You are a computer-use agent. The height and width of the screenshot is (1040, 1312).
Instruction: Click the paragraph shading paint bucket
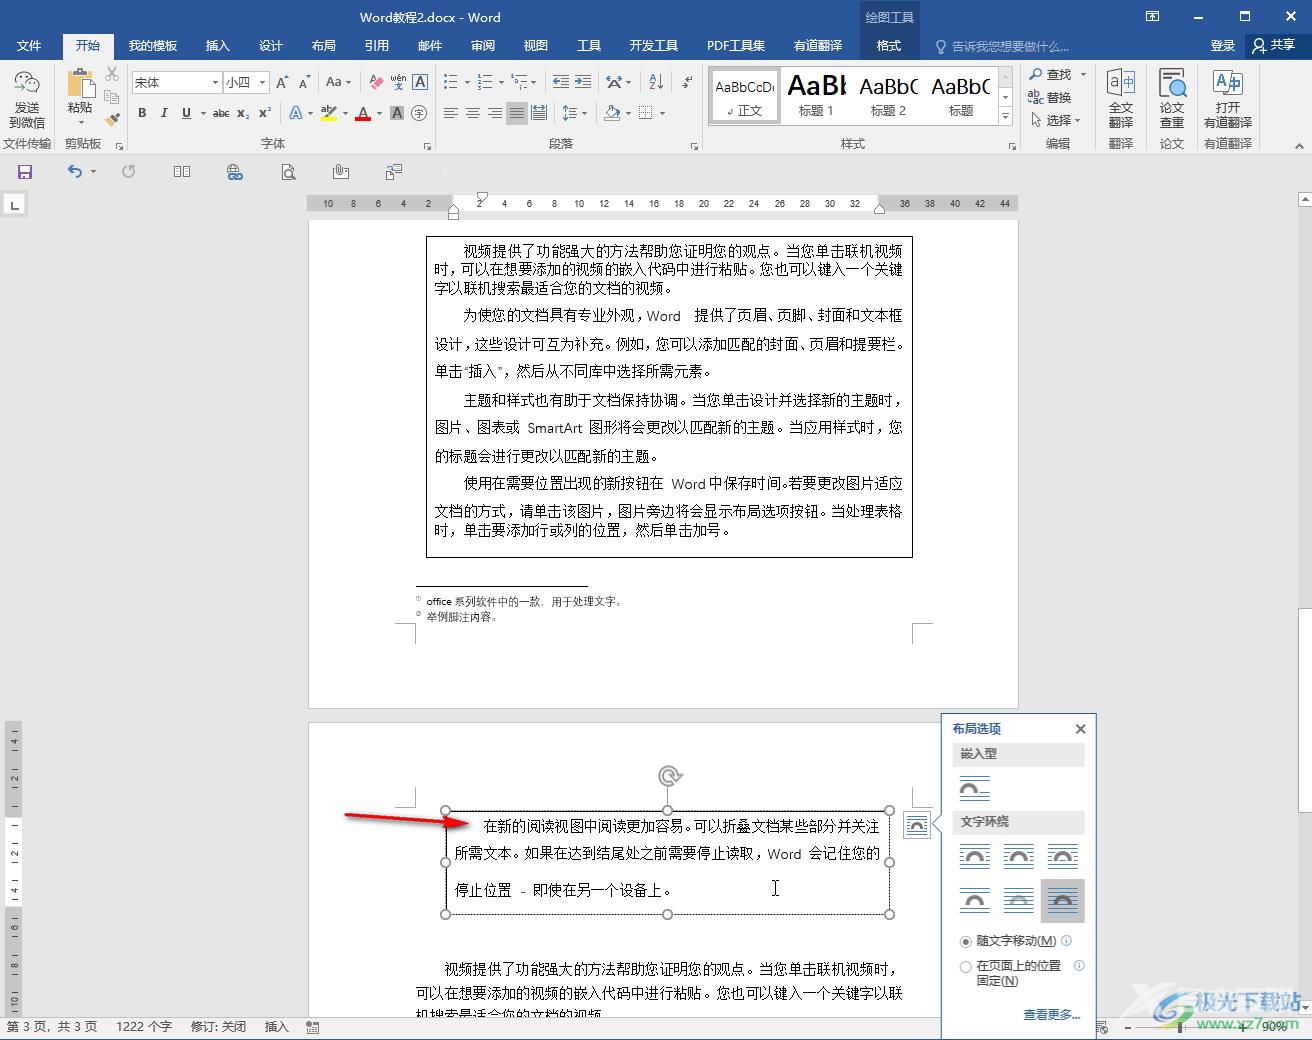pos(613,113)
